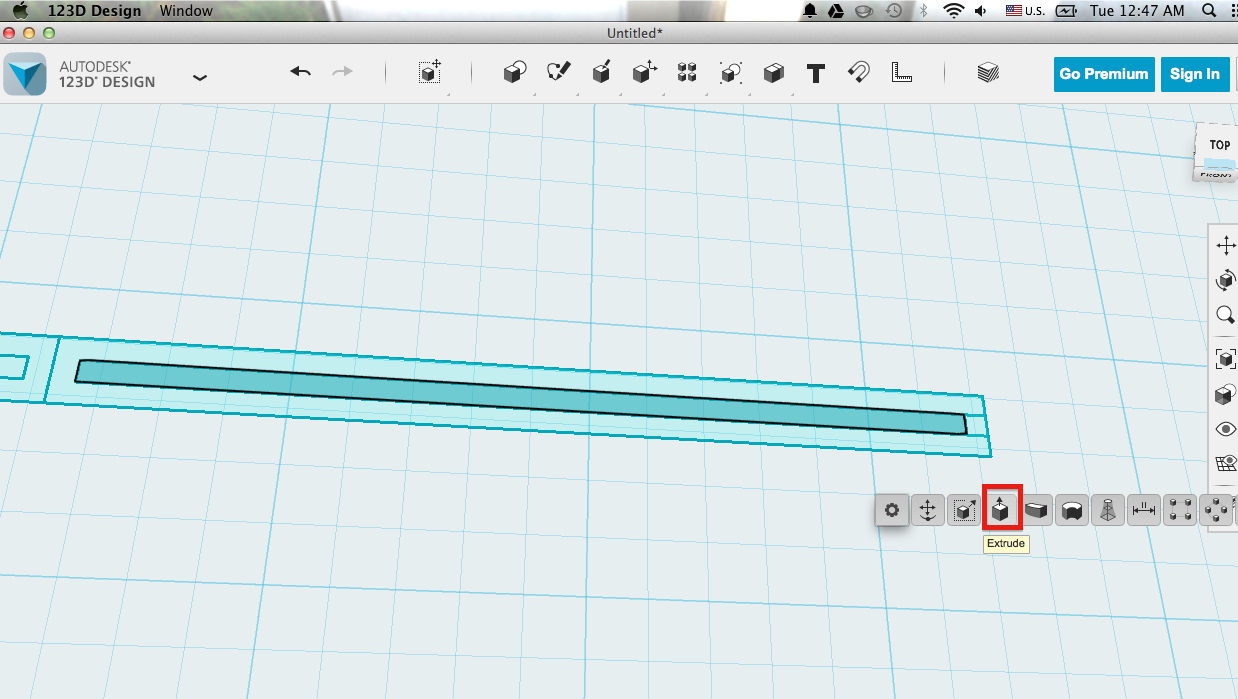The image size is (1238, 699).
Task: Open the Combine tool menu
Action: tap(773, 73)
